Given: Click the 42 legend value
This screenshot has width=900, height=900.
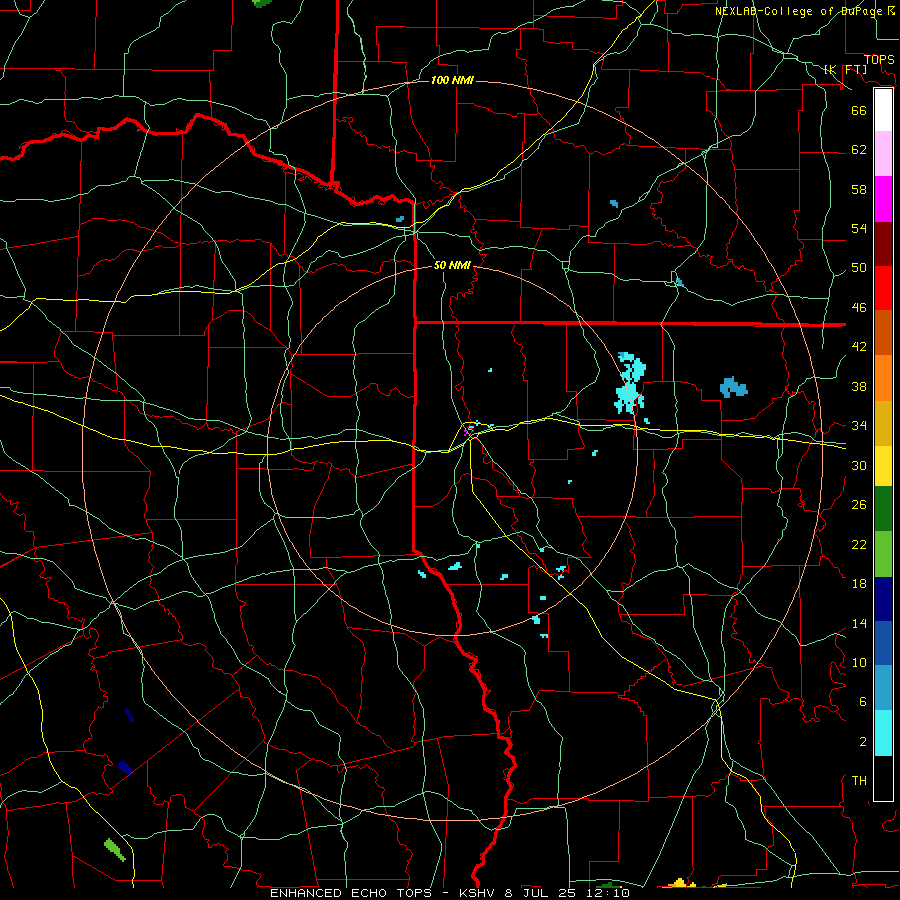Looking at the screenshot, I should point(859,347).
